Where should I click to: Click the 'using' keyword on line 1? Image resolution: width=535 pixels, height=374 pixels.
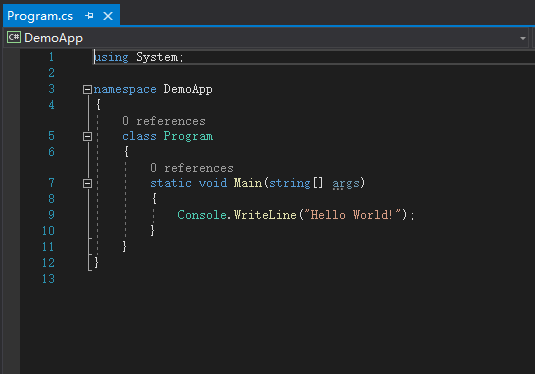tap(111, 57)
